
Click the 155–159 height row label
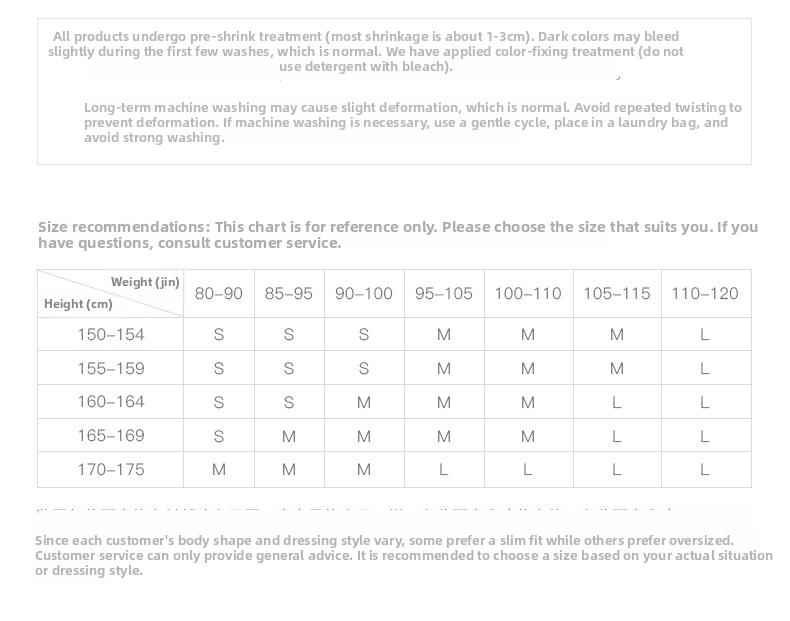click(x=111, y=368)
